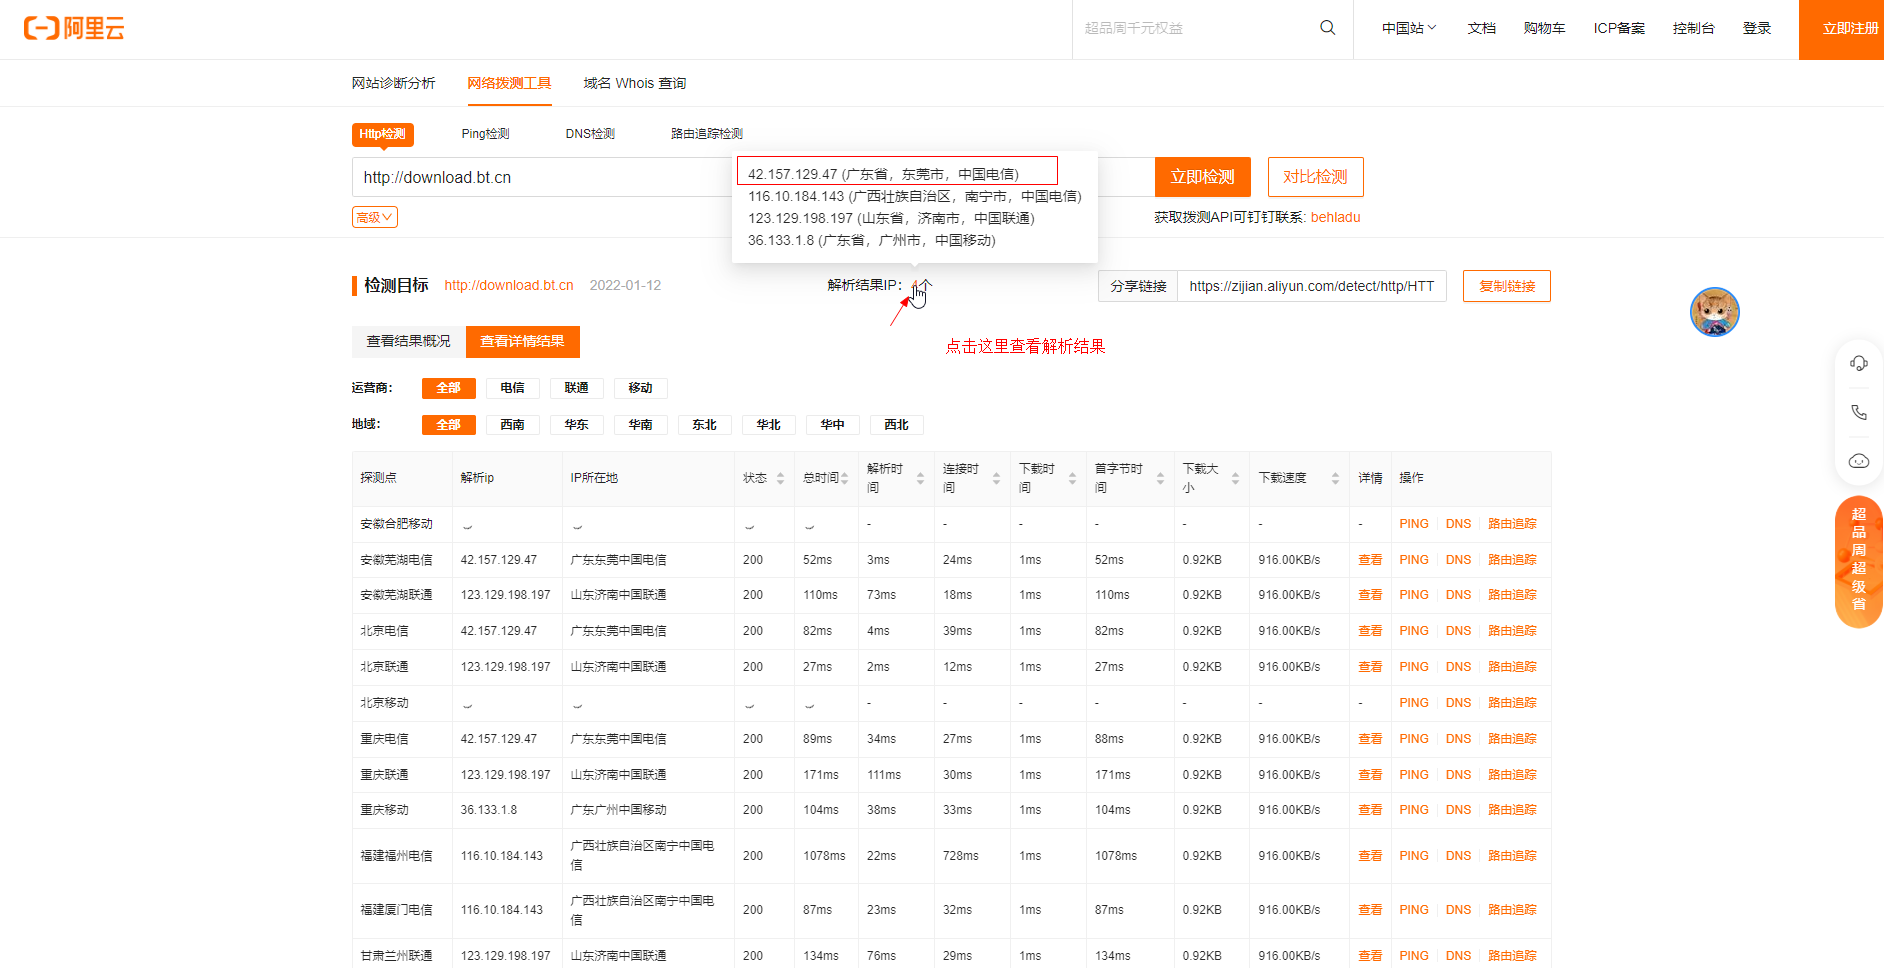Open the 购物车 link
This screenshot has width=1884, height=968.
click(x=1544, y=28)
